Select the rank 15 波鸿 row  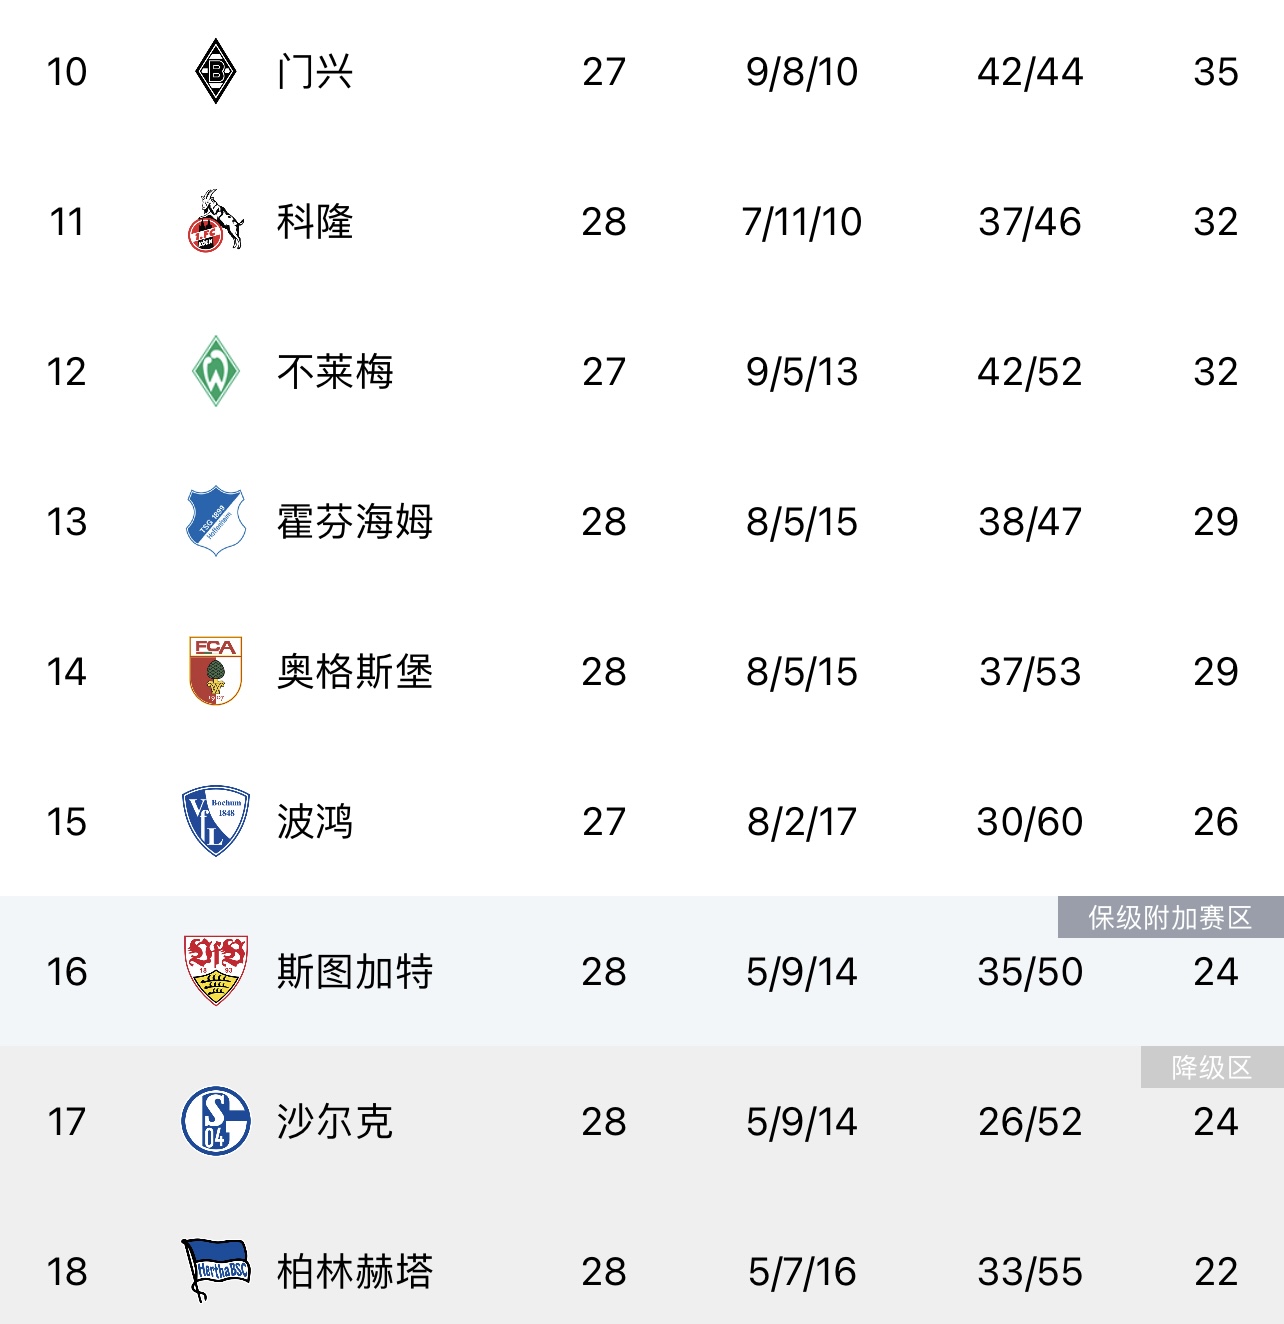click(642, 821)
